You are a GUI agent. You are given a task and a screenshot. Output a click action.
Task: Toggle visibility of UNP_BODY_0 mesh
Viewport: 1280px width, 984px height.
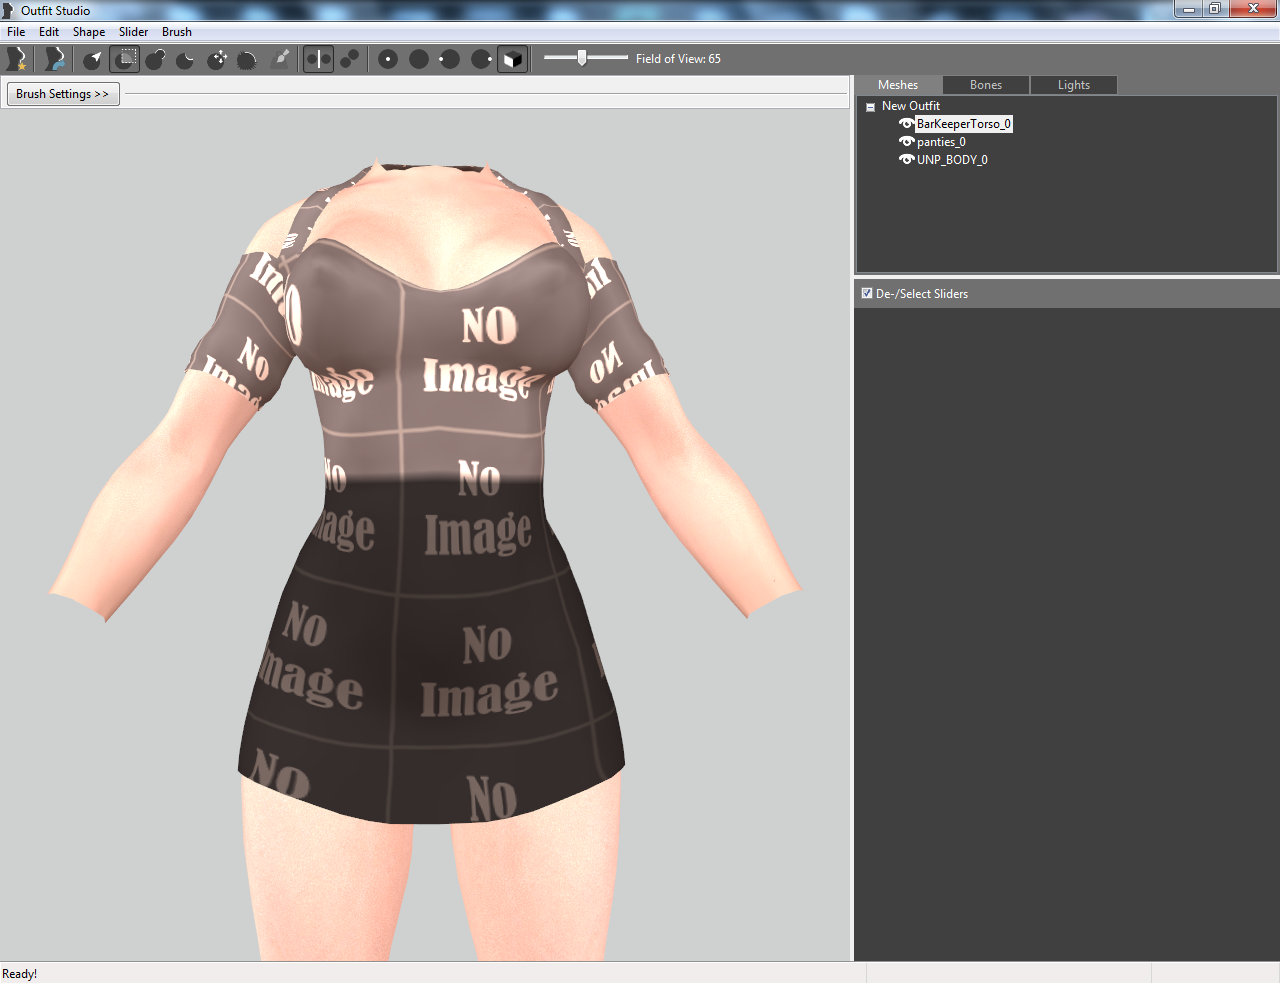click(906, 159)
